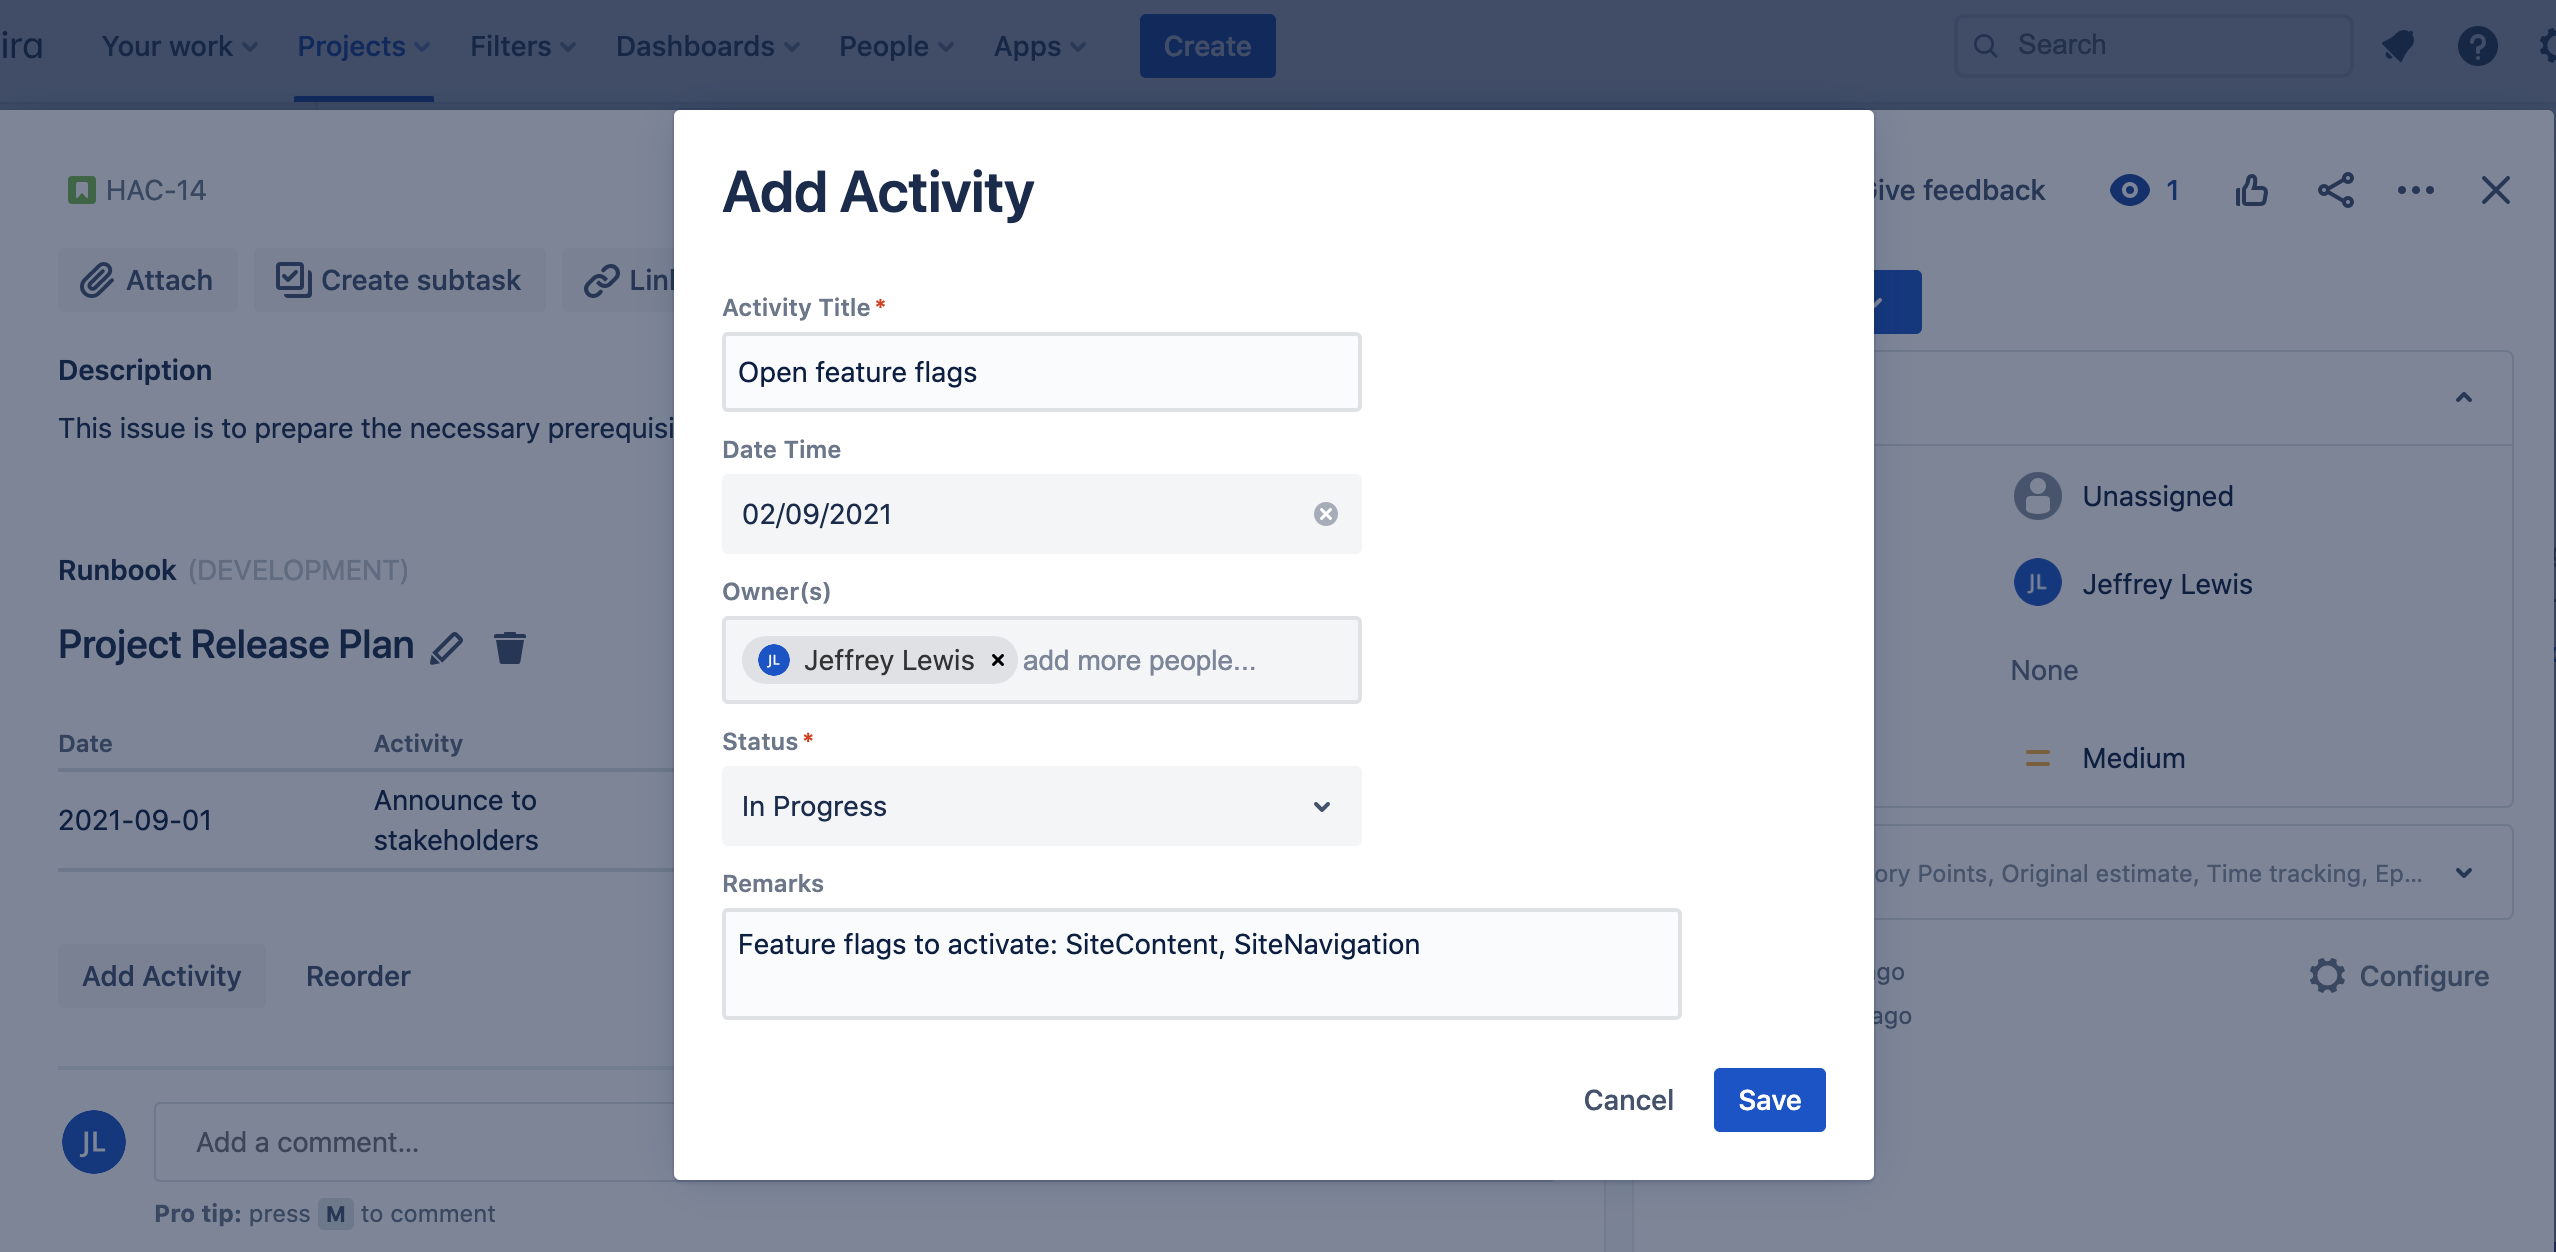Viewport: 2556px width, 1252px height.
Task: Open notifications bell icon
Action: 2397,46
